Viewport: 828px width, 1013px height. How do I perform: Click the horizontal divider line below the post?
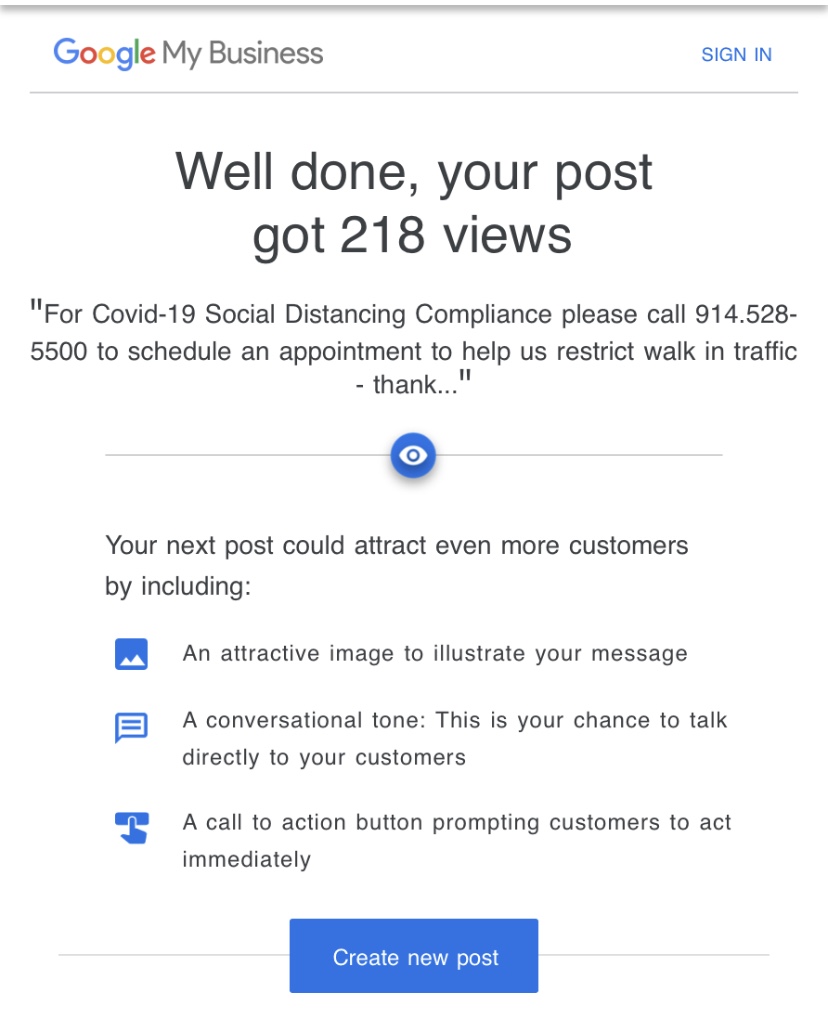pos(240,455)
